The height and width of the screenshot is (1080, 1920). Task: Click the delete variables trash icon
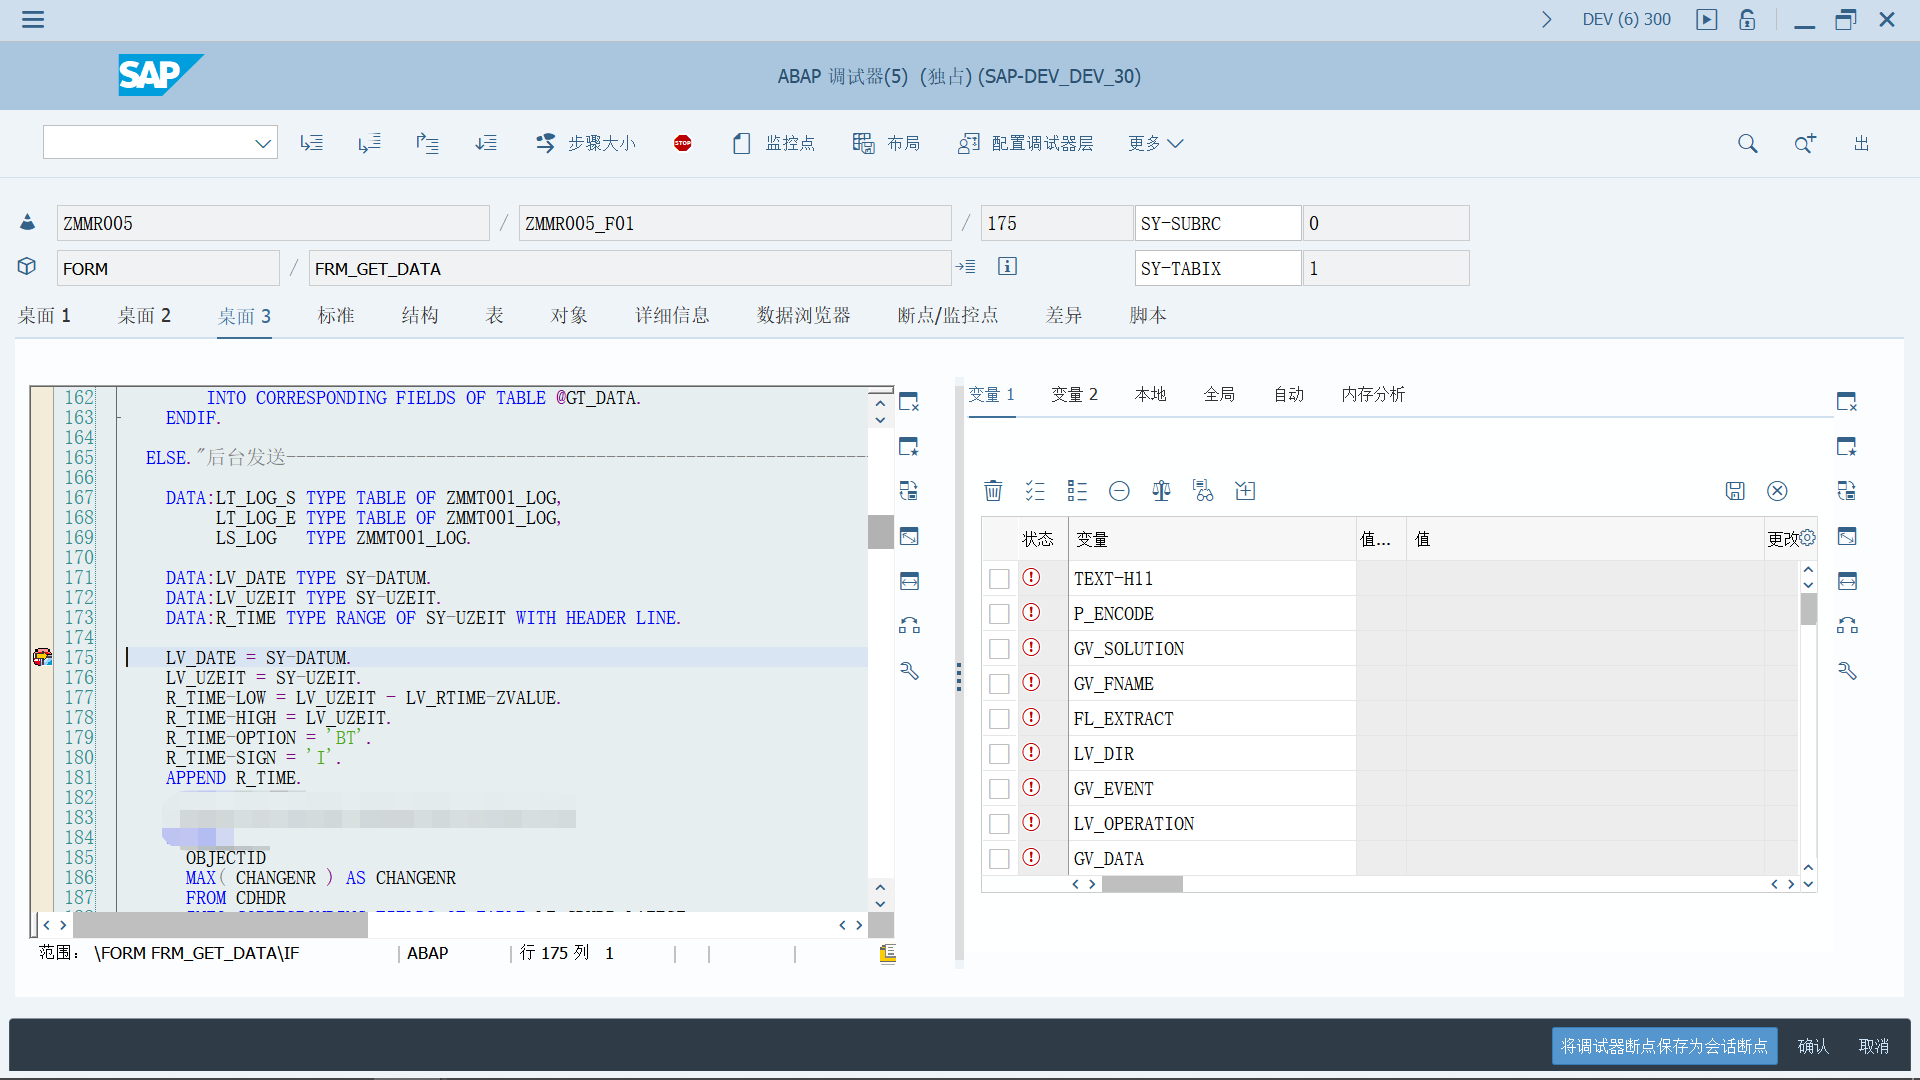(993, 491)
